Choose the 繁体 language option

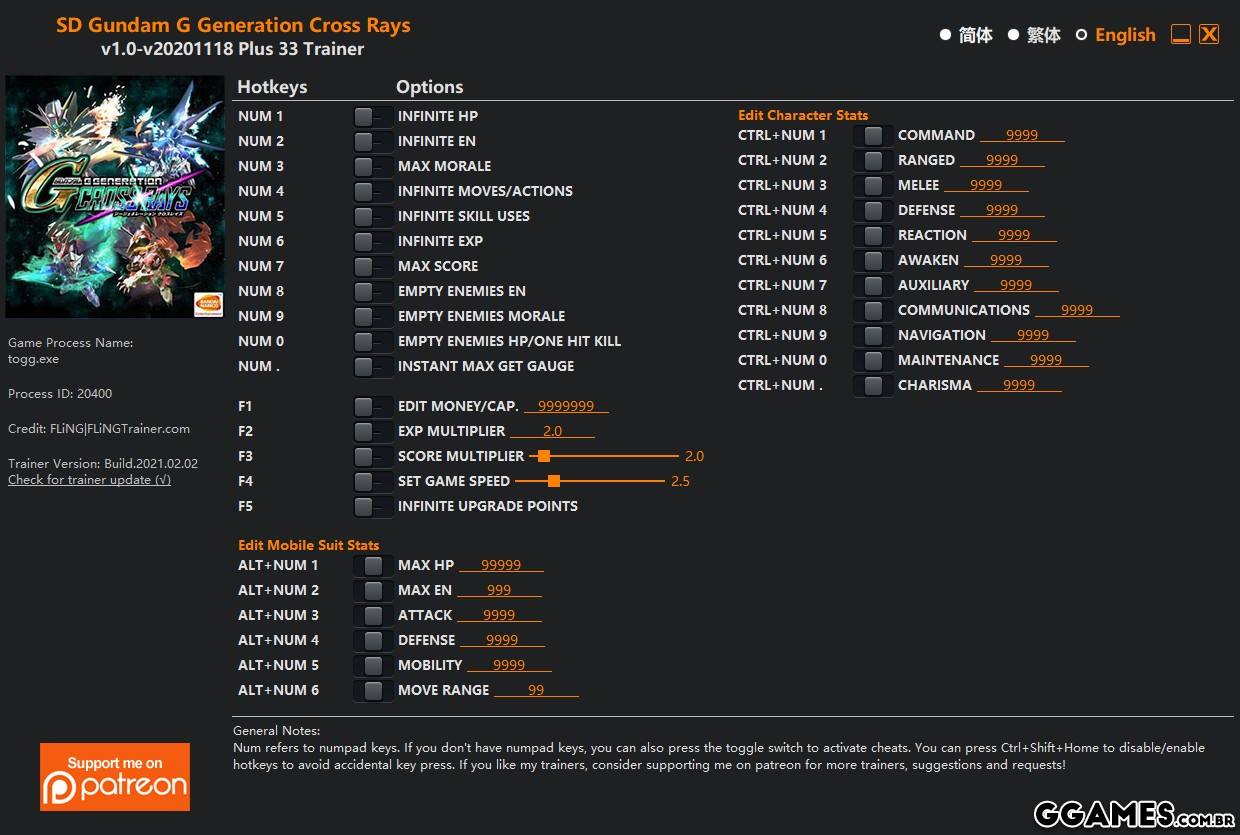(1013, 35)
